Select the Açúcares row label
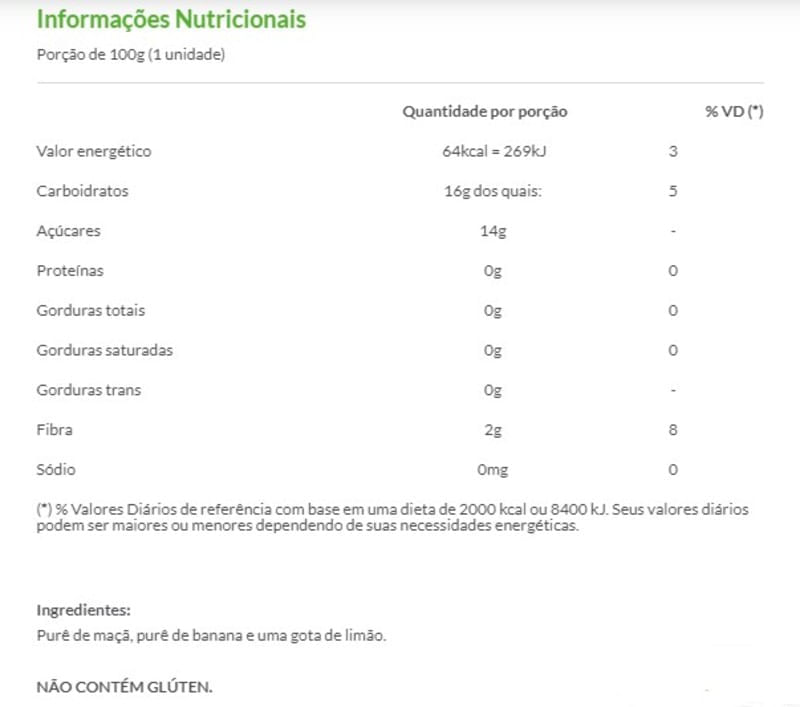This screenshot has width=800, height=707. pos(69,231)
